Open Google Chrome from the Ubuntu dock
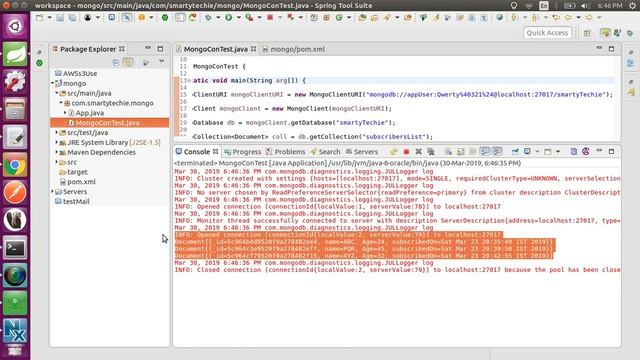 [x=15, y=165]
